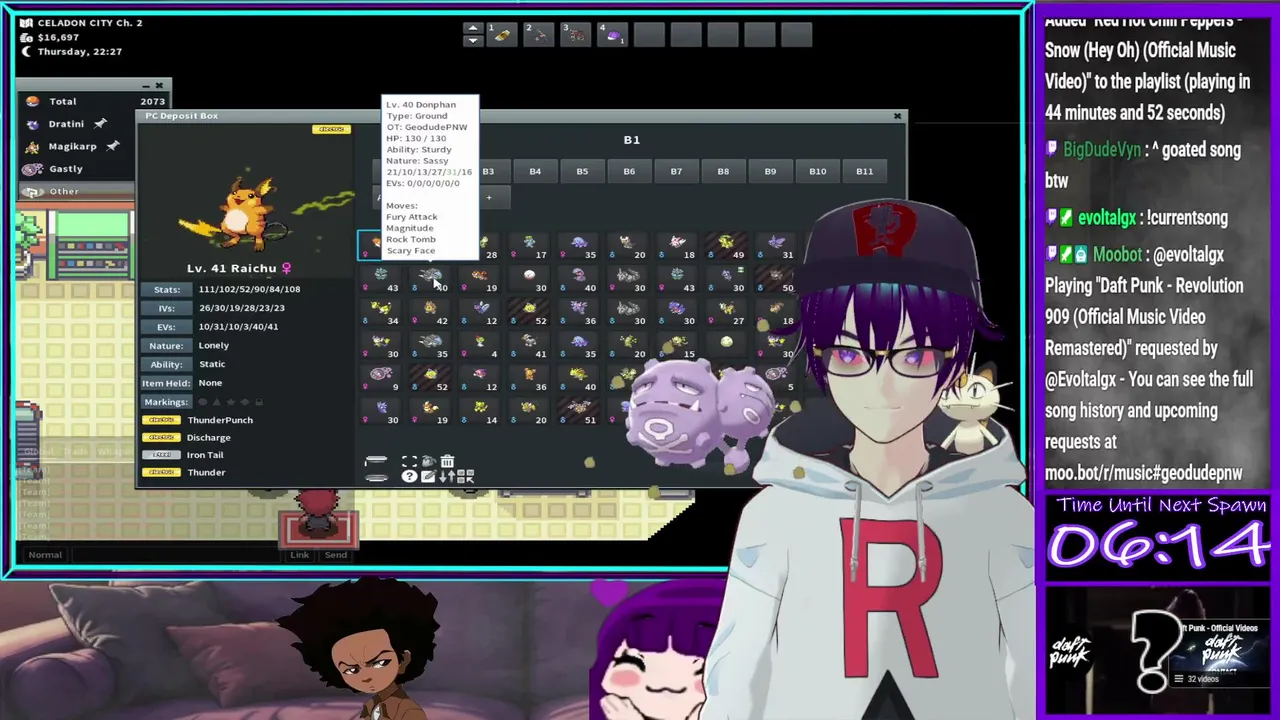
Task: Select hotbar slot 4 item
Action: pos(612,35)
